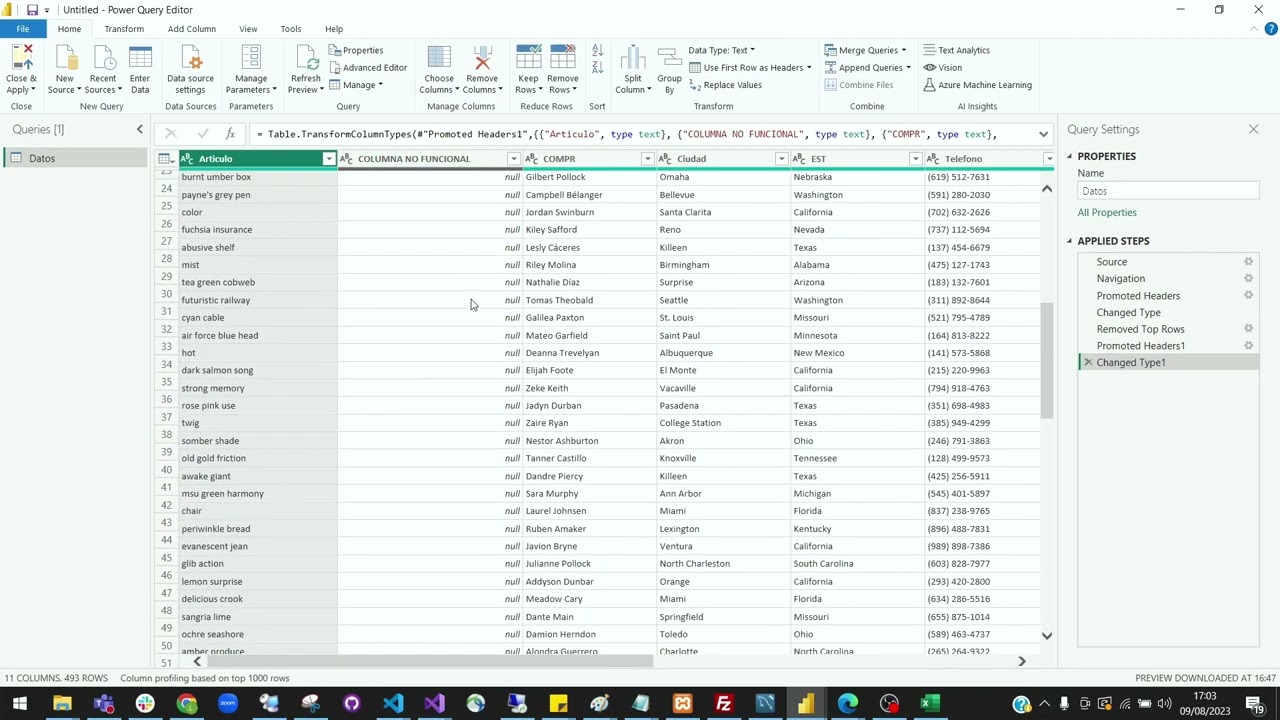Click the save icon in title bar
The width and height of the screenshot is (1280, 720).
[32, 10]
